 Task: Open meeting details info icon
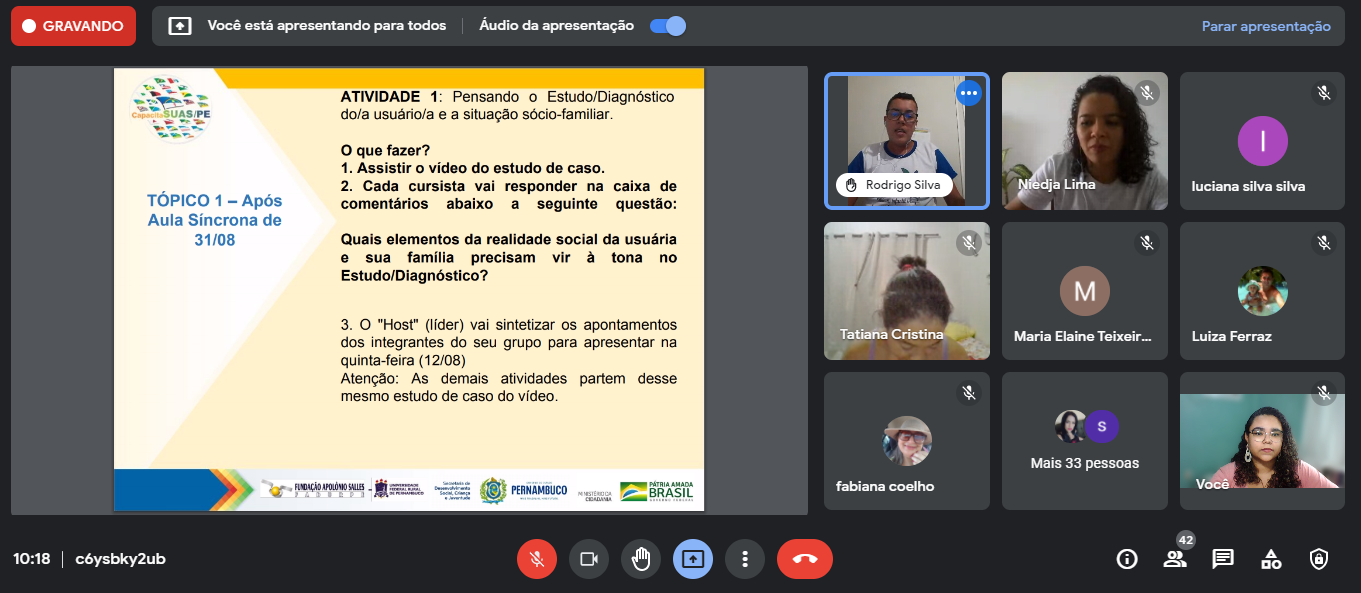(x=1127, y=559)
